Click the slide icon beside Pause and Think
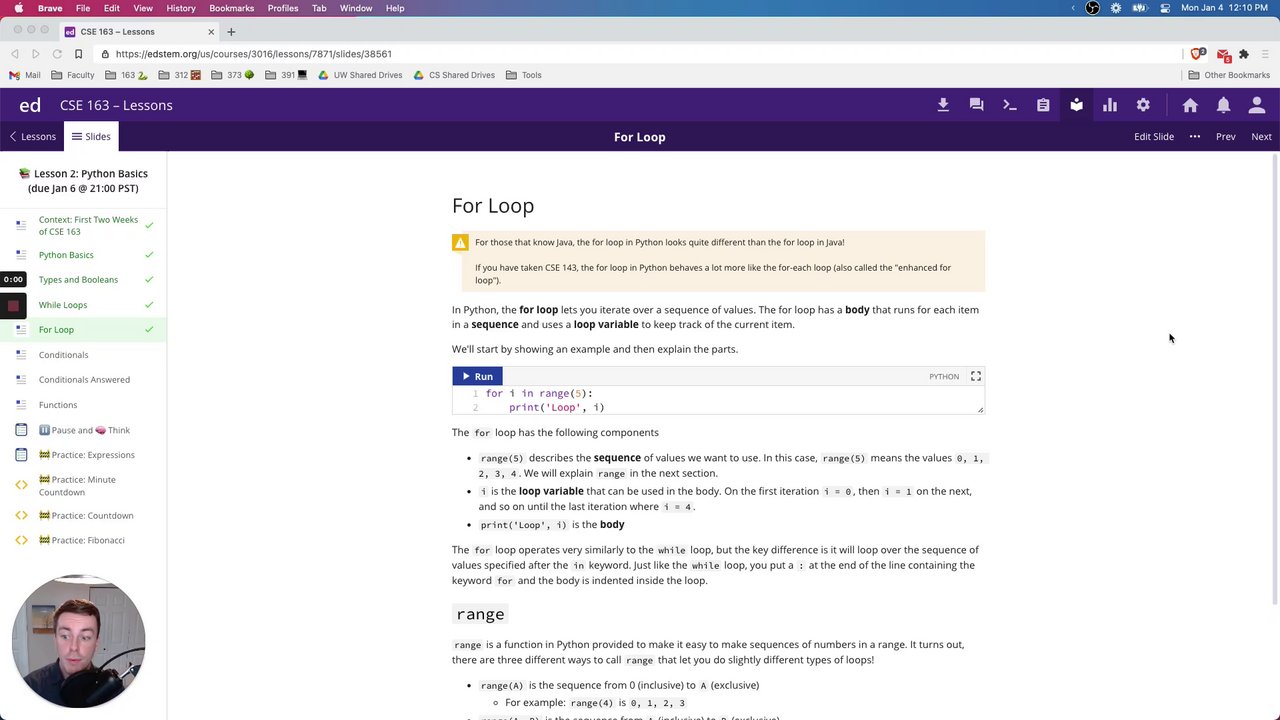1280x720 pixels. (x=21, y=430)
